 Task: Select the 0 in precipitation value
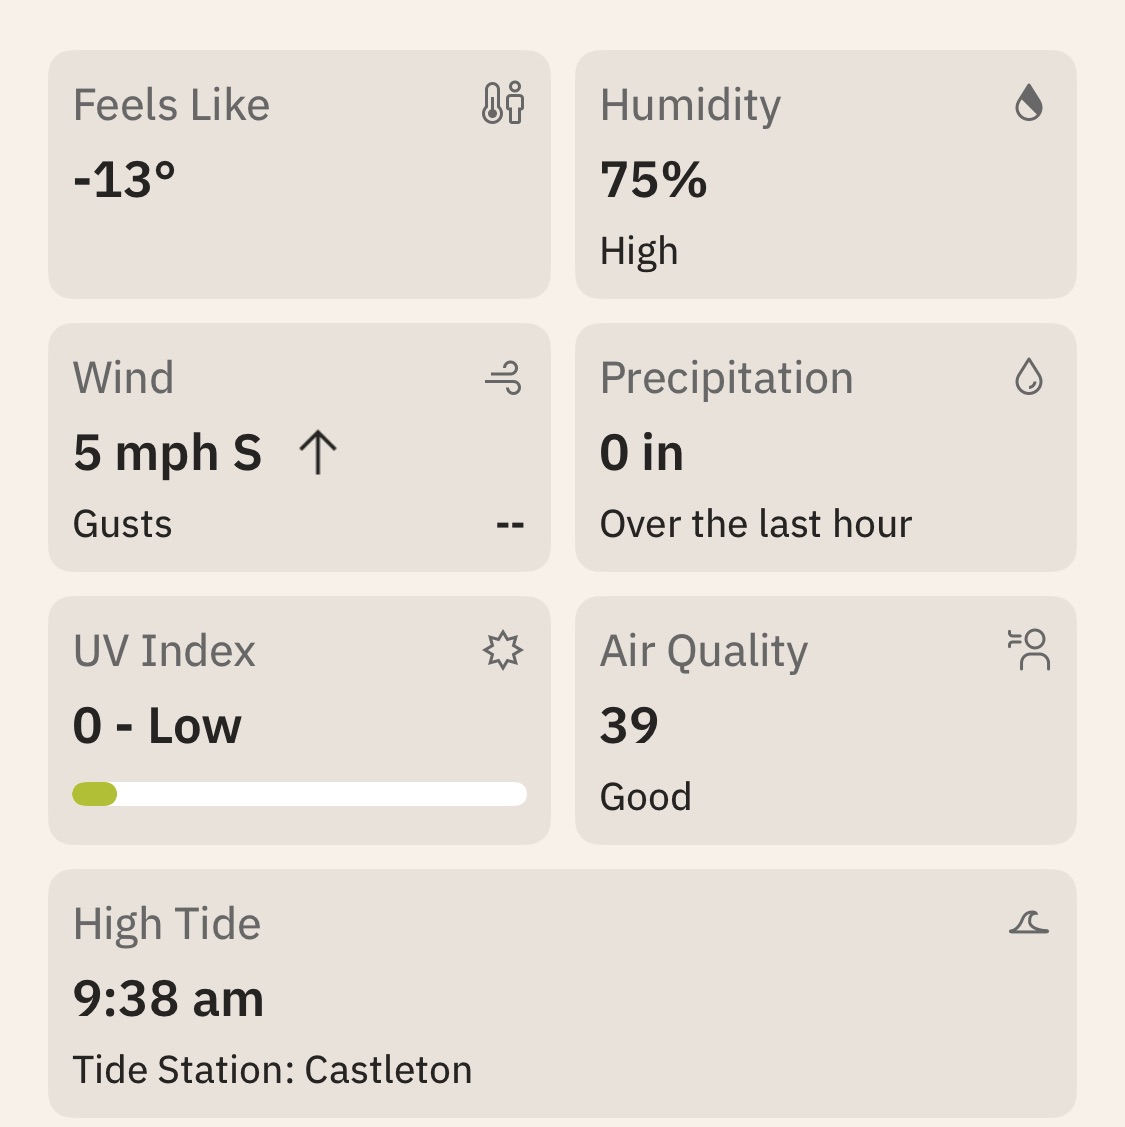coord(642,453)
